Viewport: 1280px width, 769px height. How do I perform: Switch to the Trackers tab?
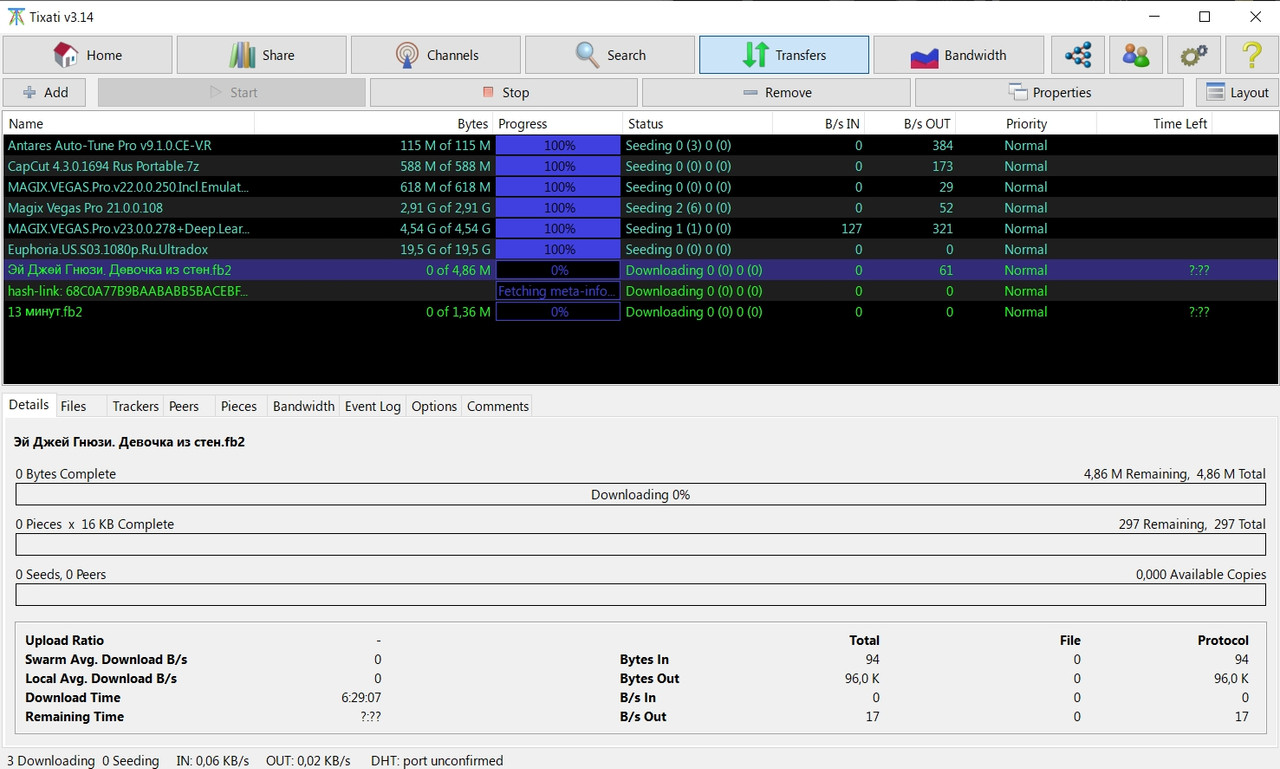click(135, 406)
